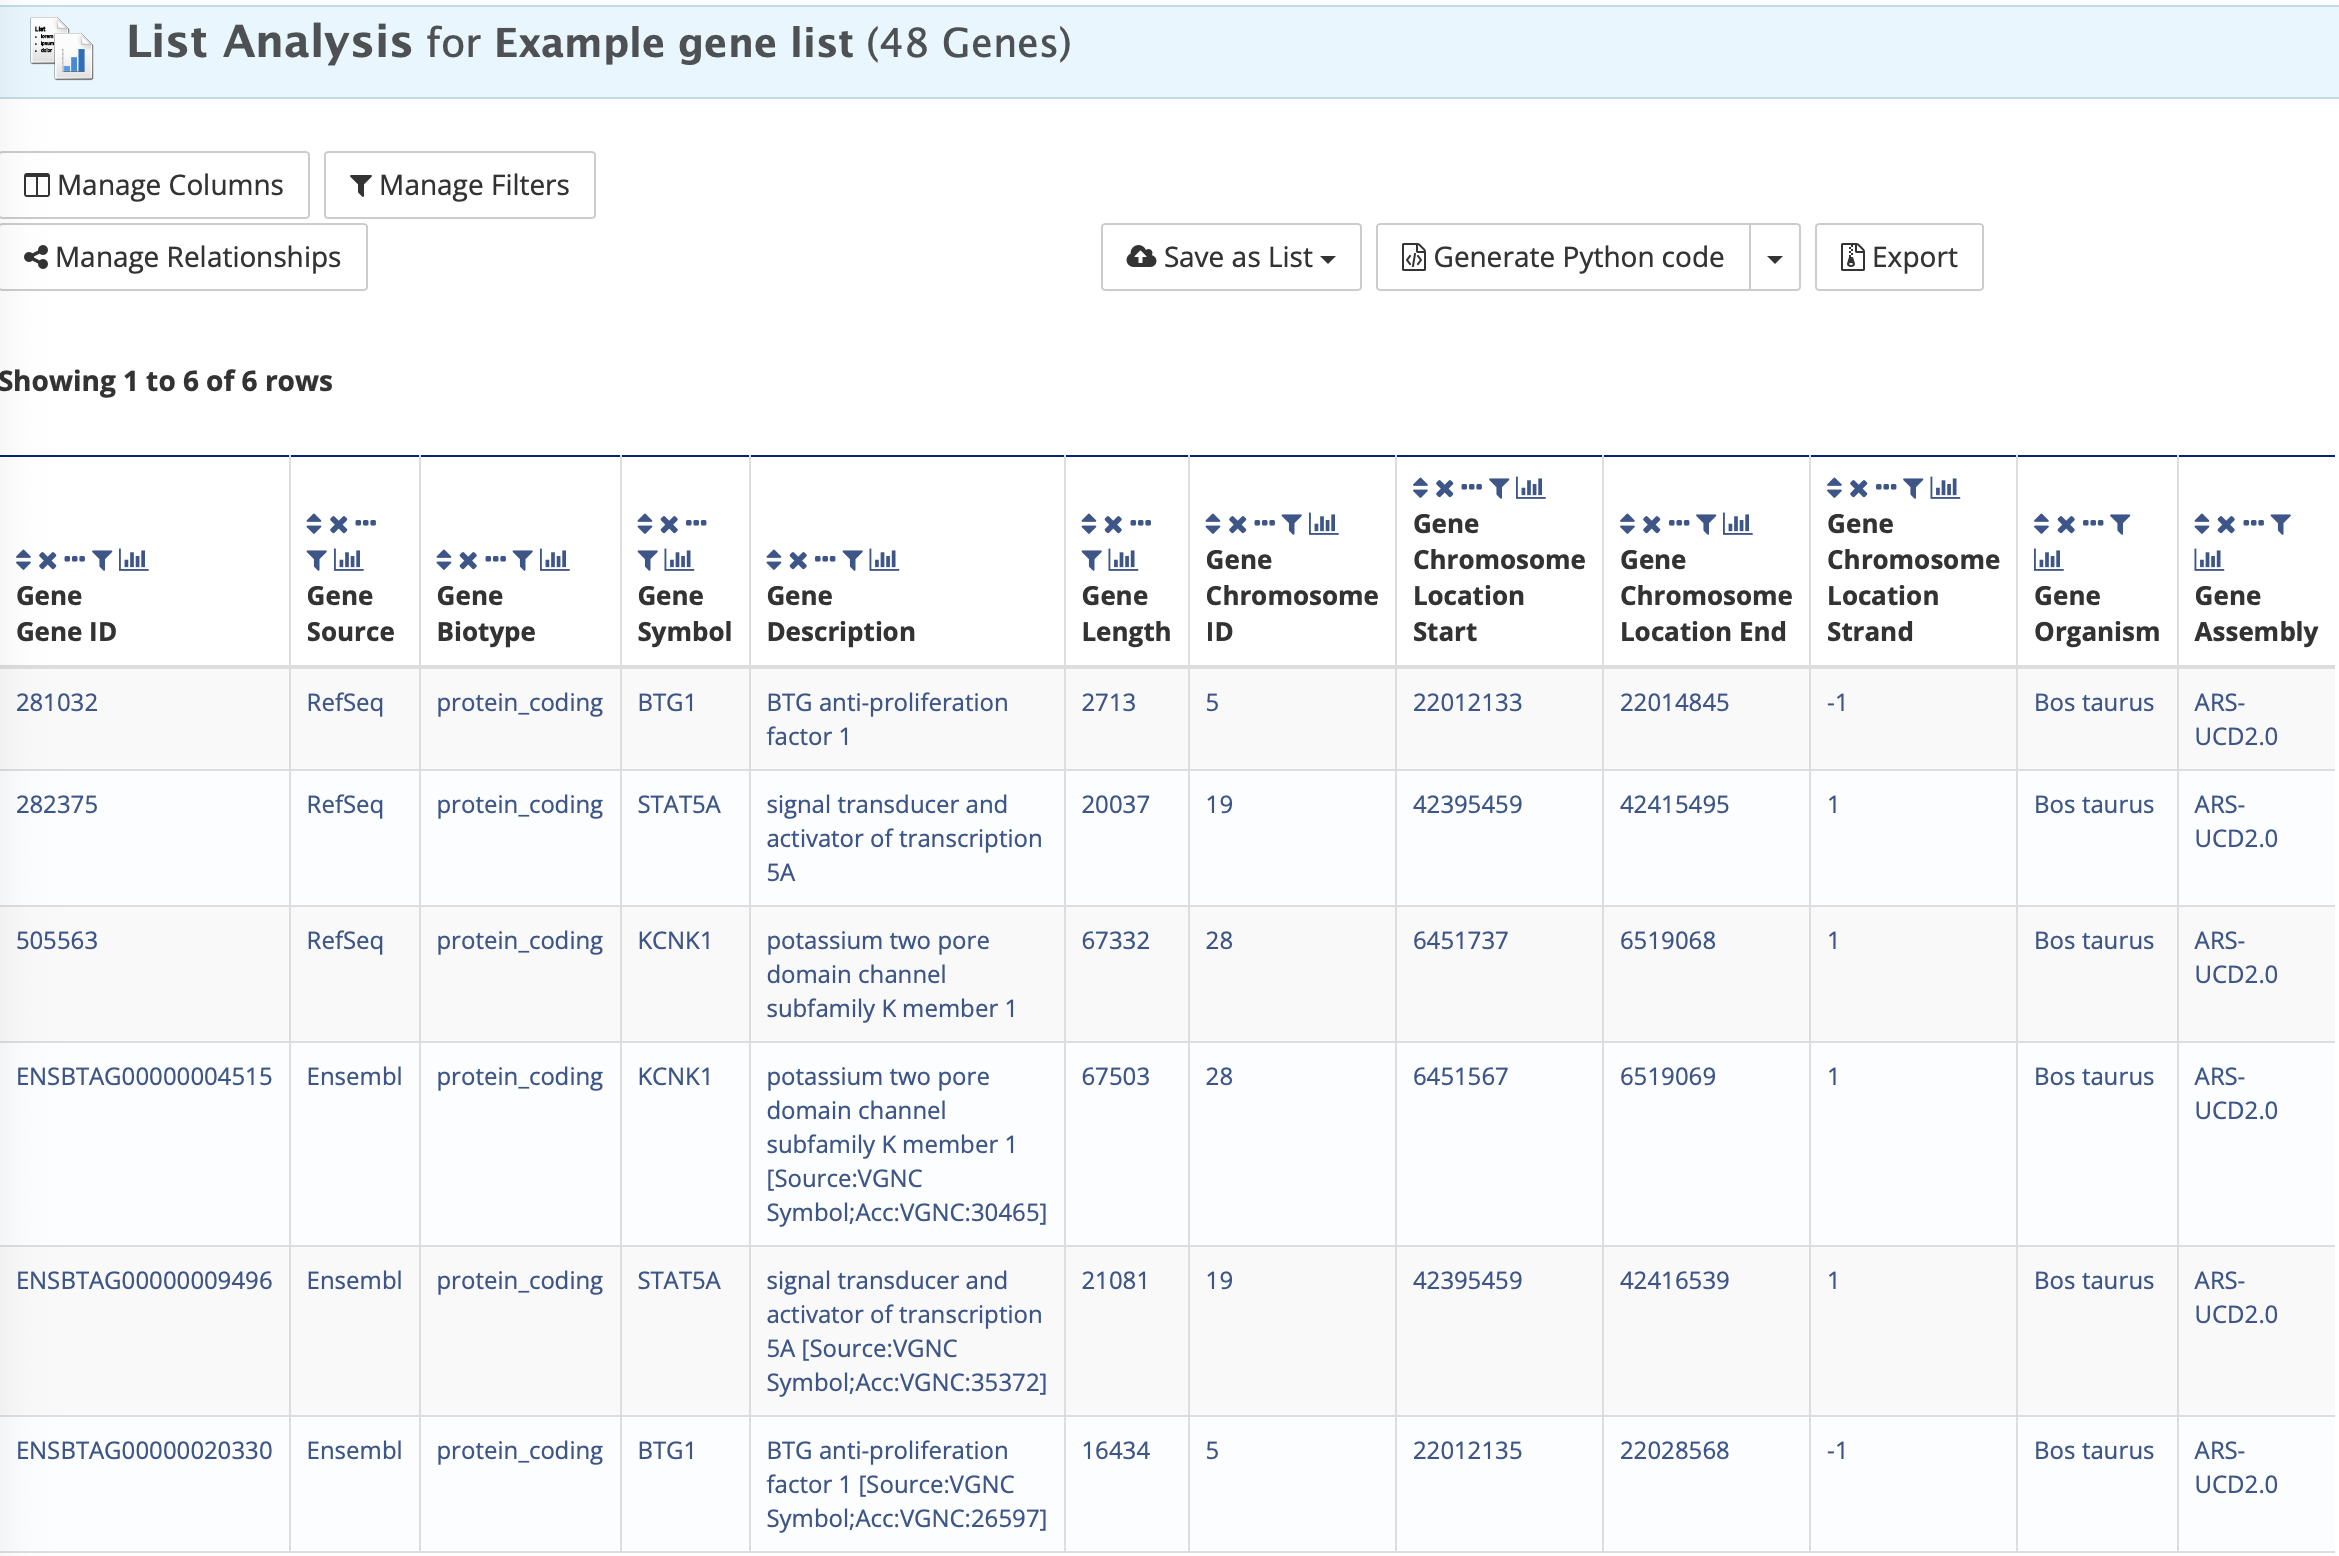Show Gene Source column summary chart
This screenshot has height=1556, width=2339.
(348, 560)
